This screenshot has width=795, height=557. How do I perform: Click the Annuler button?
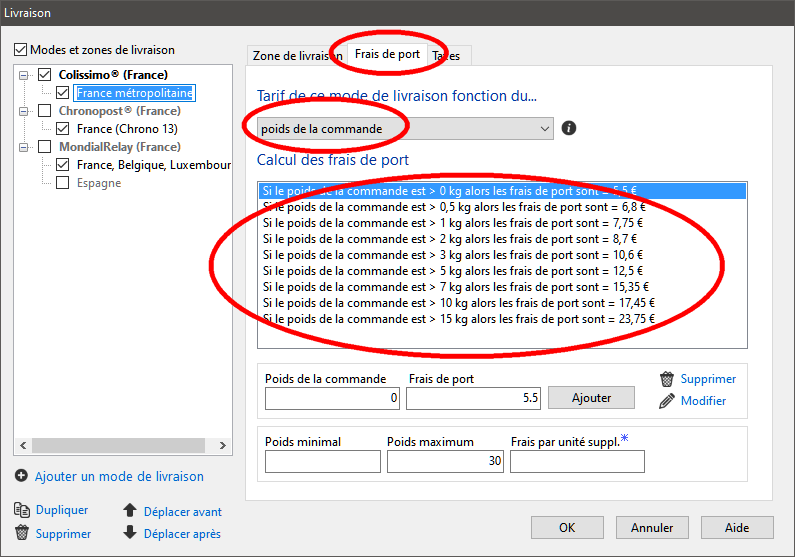click(x=652, y=527)
